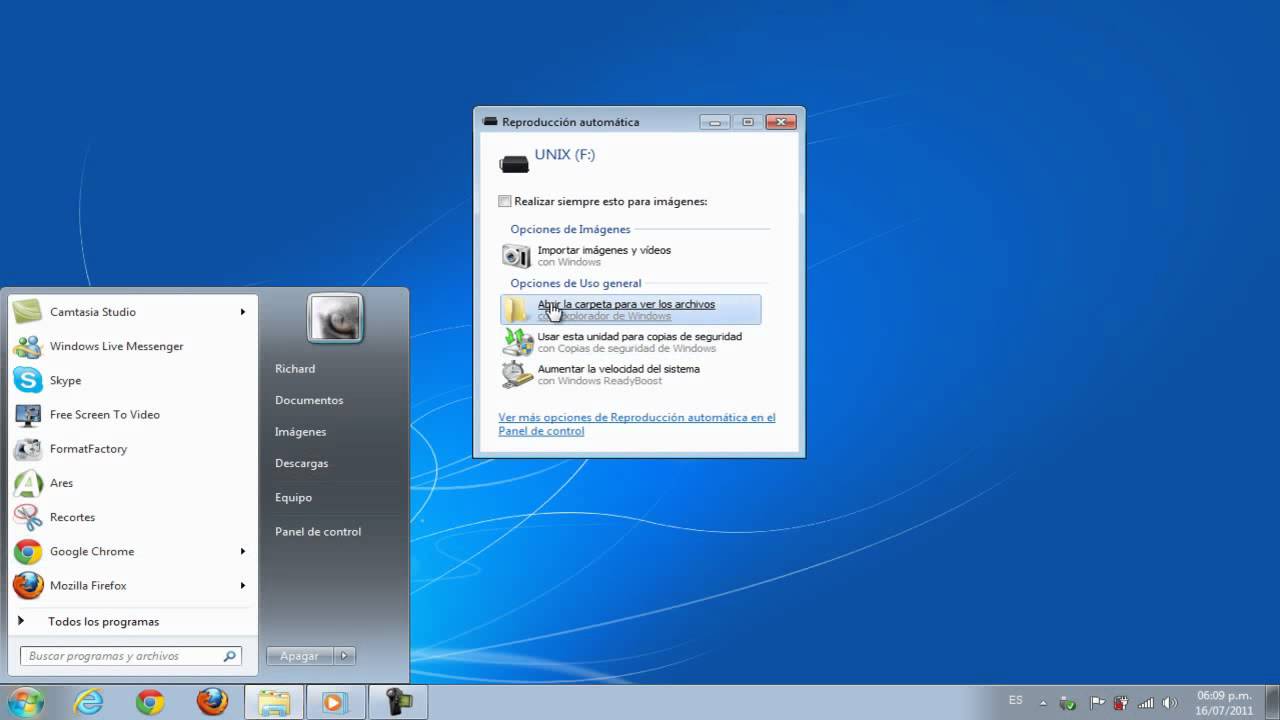Click the volume speaker tray icon
This screenshot has height=720, width=1280.
pos(1171,704)
